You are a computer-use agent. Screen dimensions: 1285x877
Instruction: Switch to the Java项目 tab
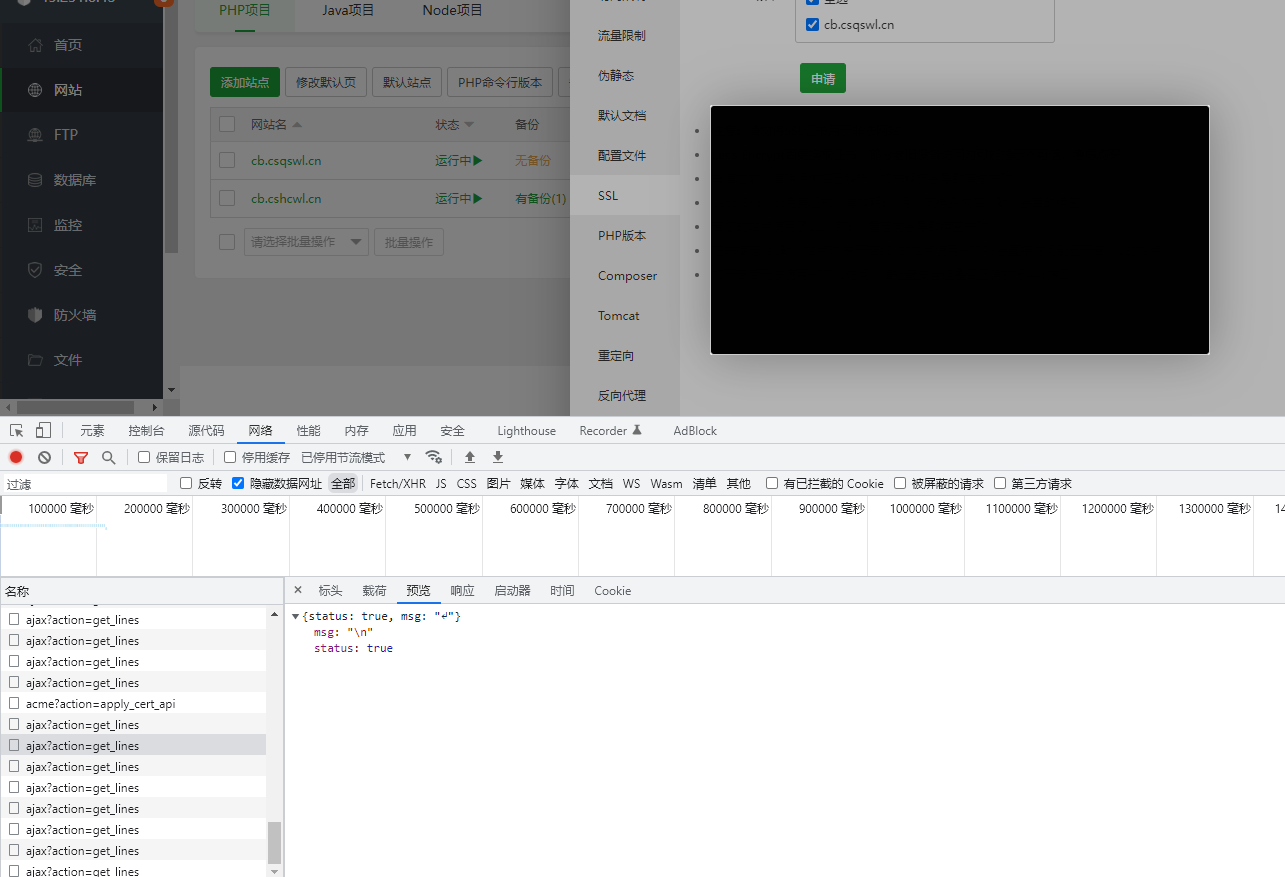pos(348,10)
